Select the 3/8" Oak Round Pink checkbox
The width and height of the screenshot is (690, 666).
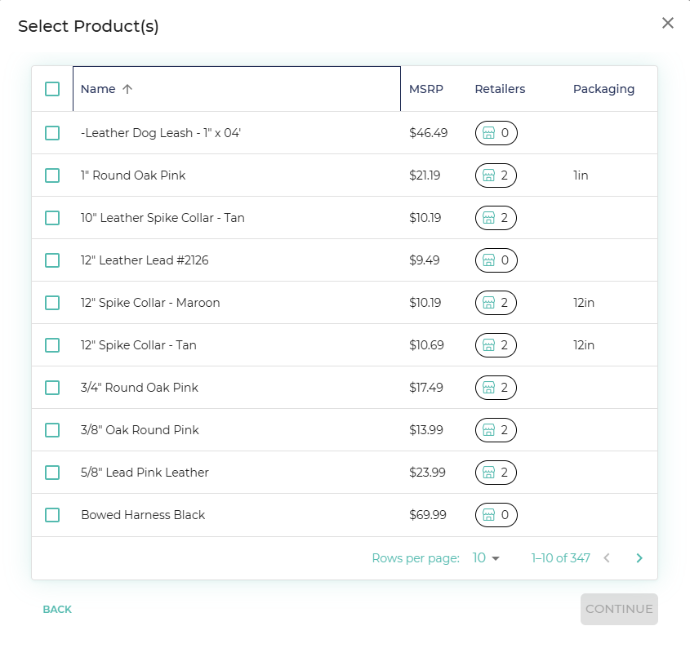coord(52,430)
